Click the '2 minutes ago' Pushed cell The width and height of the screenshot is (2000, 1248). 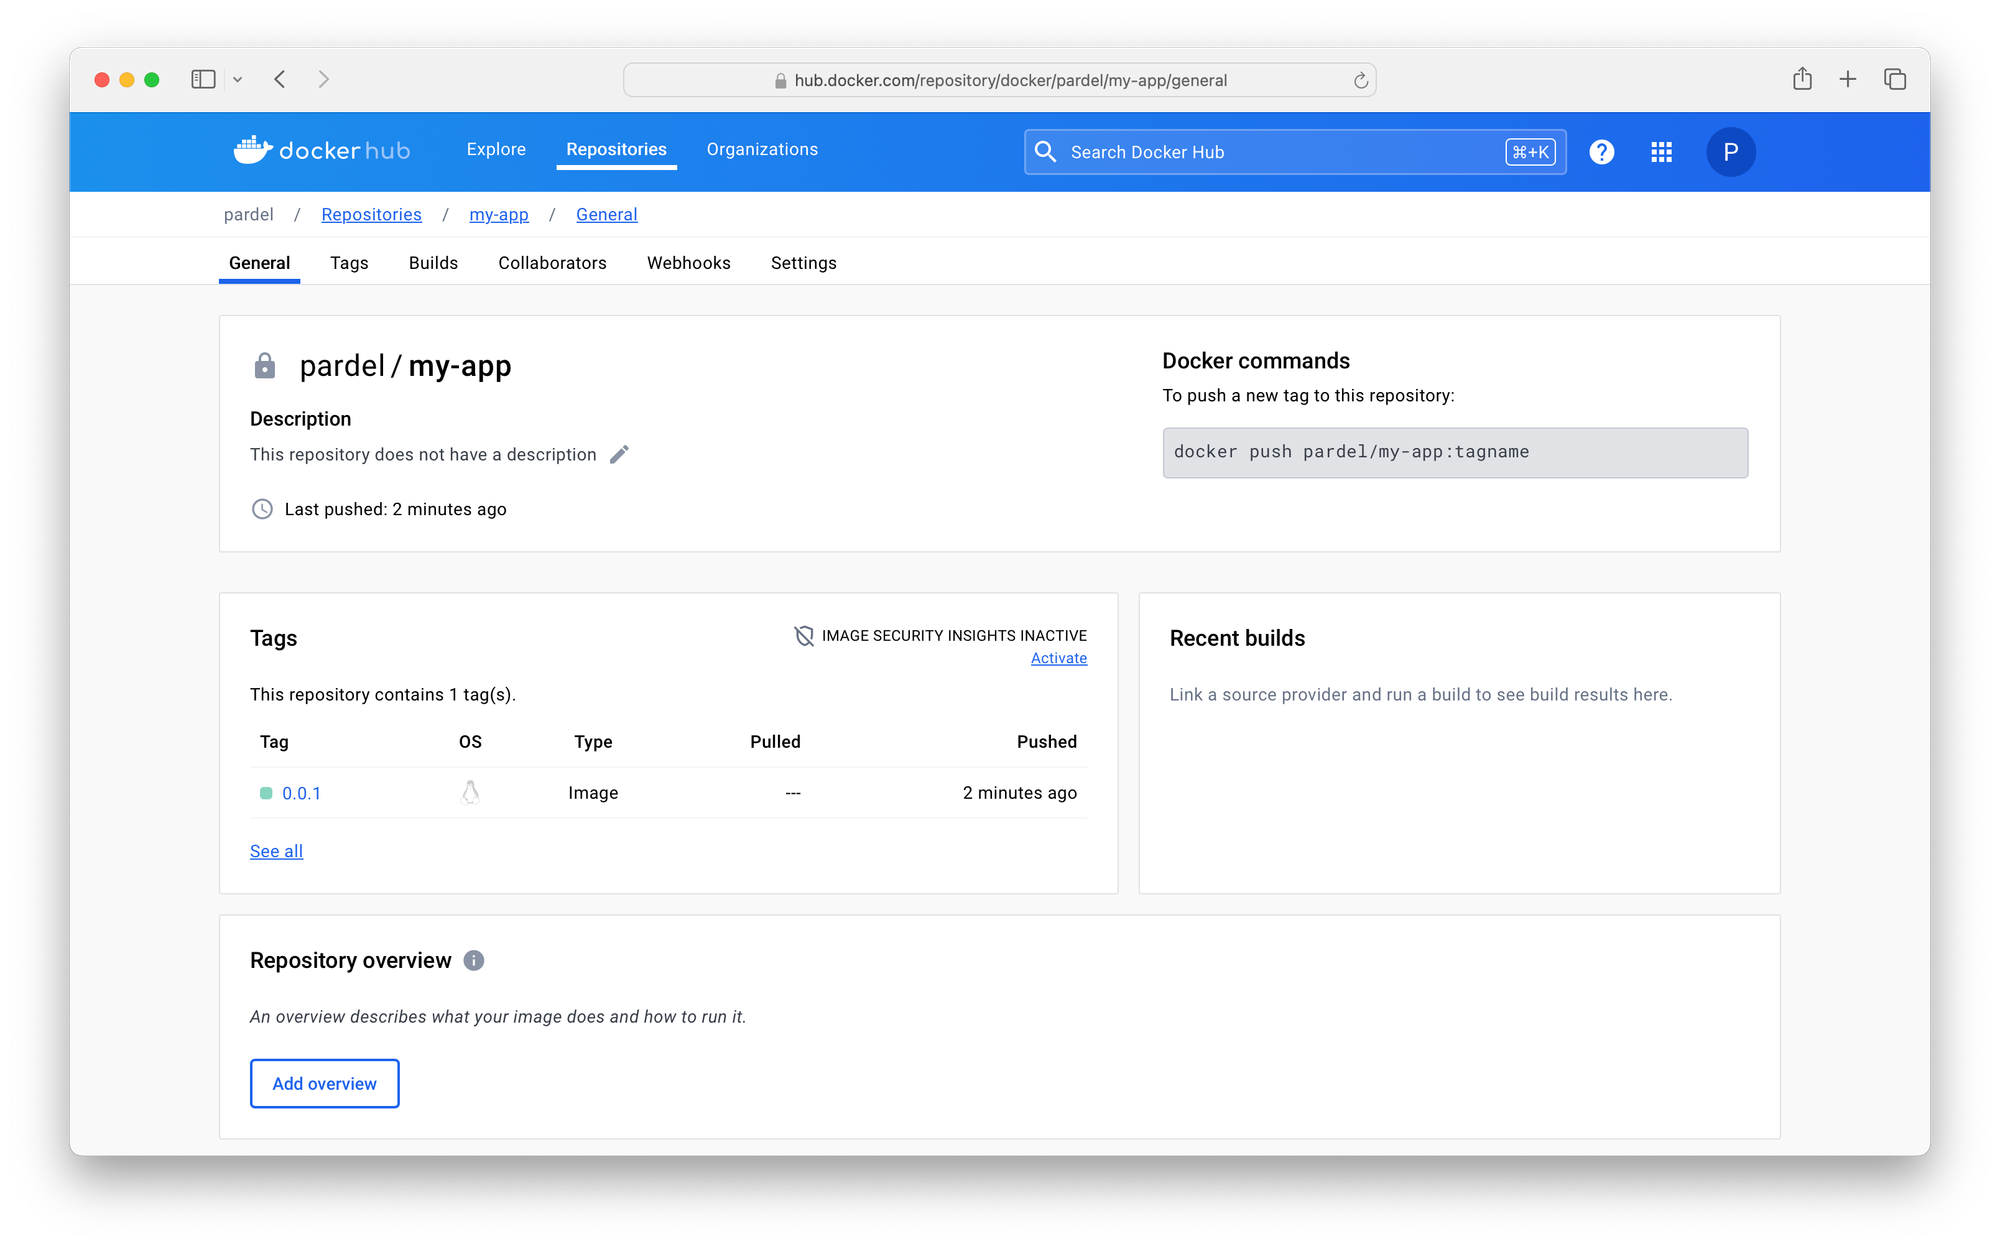click(1020, 793)
